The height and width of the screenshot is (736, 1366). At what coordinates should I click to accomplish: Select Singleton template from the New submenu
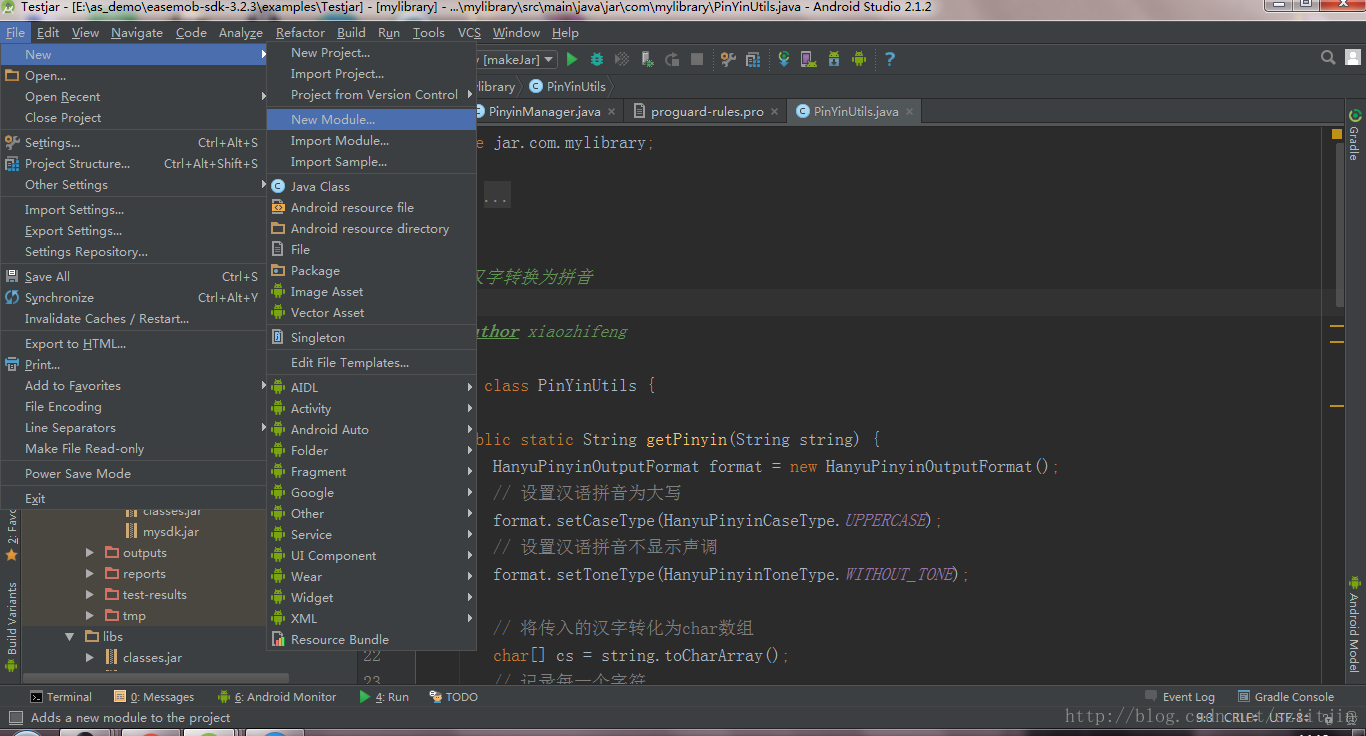[x=371, y=337]
